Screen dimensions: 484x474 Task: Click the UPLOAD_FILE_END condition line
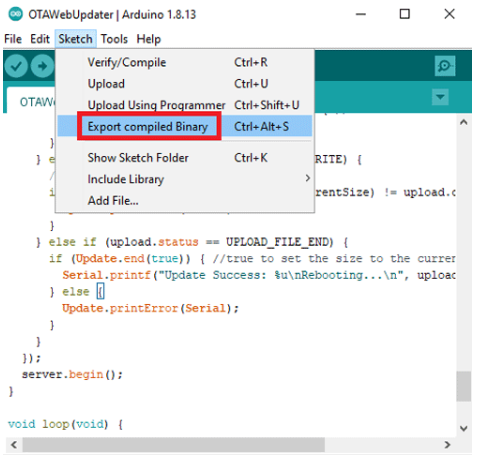pos(192,242)
